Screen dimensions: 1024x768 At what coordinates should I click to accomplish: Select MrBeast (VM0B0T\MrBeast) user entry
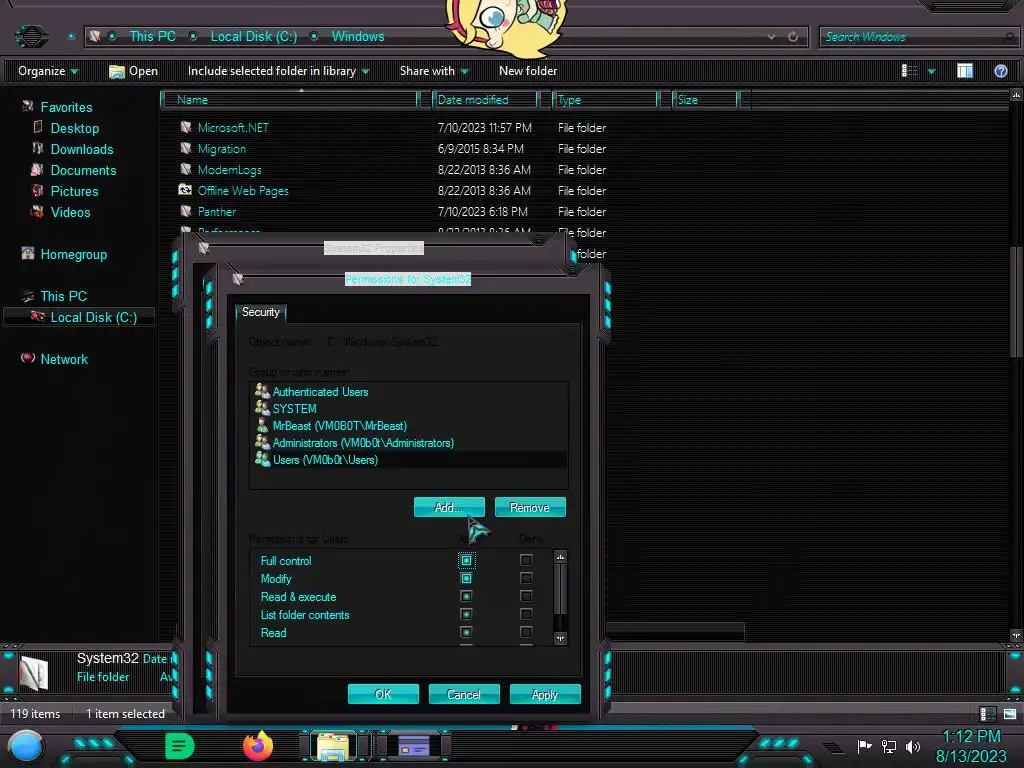tap(409, 426)
